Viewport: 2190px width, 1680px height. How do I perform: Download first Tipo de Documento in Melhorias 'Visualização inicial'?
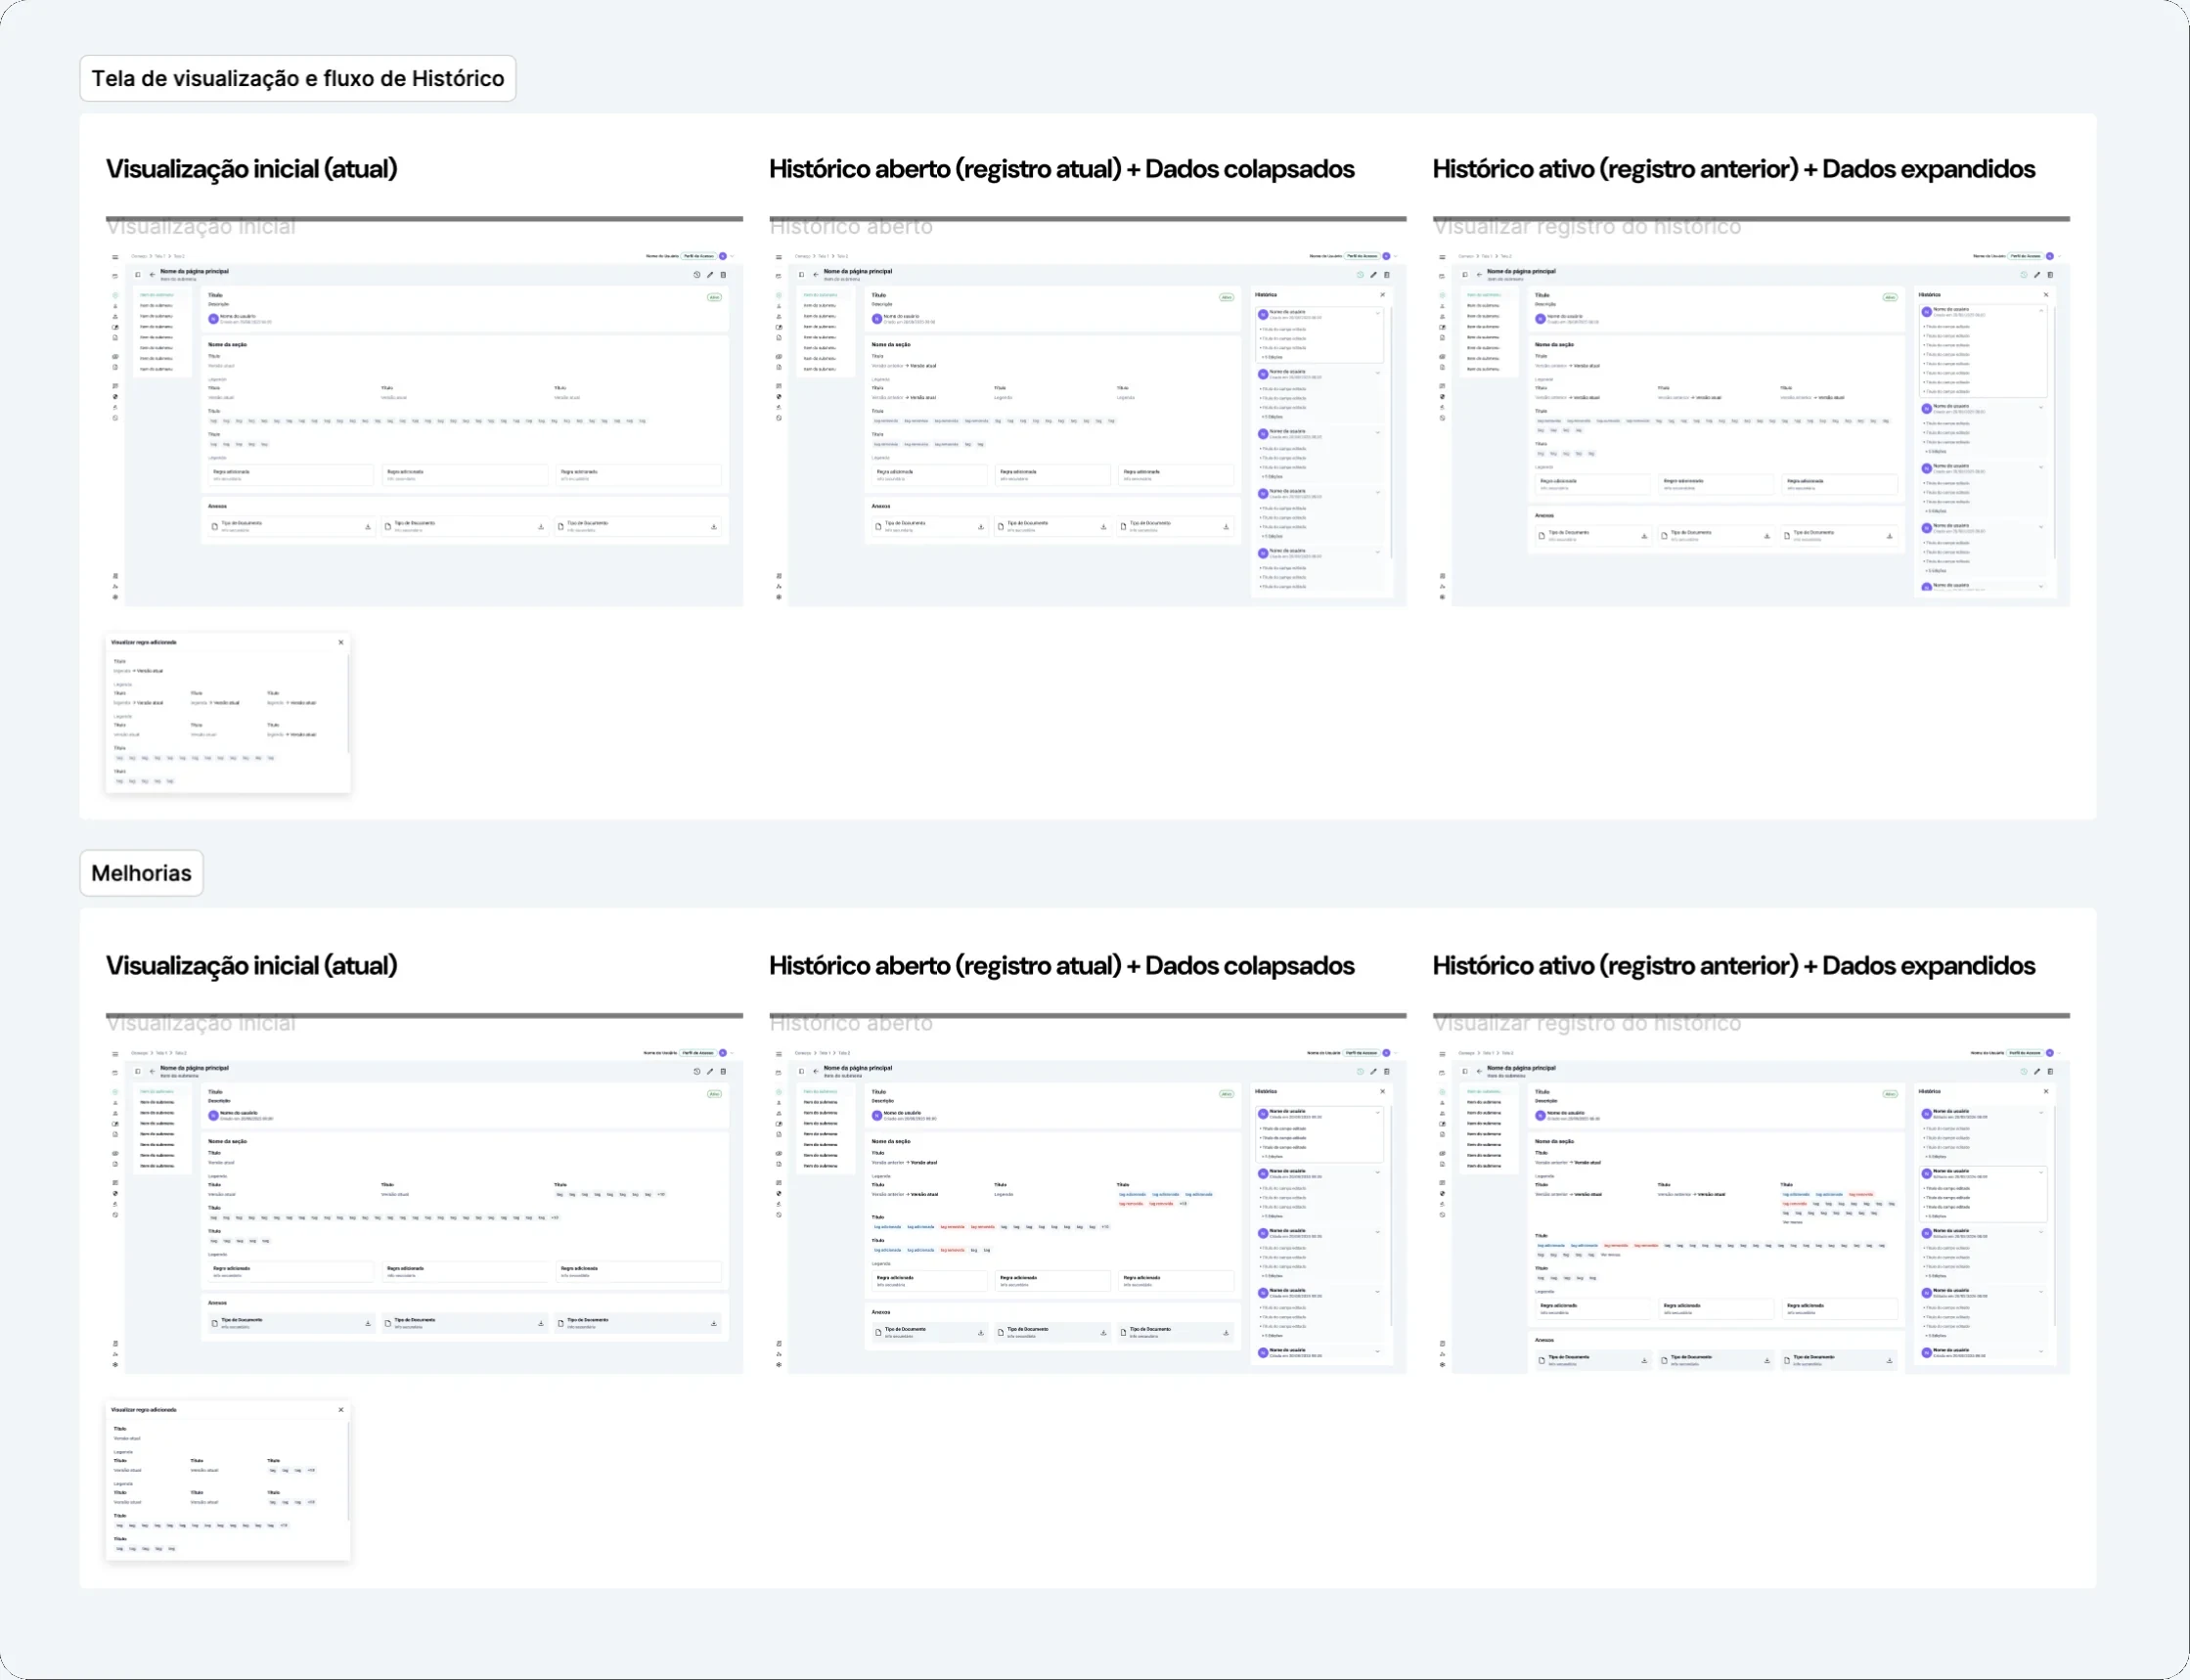click(x=368, y=1323)
